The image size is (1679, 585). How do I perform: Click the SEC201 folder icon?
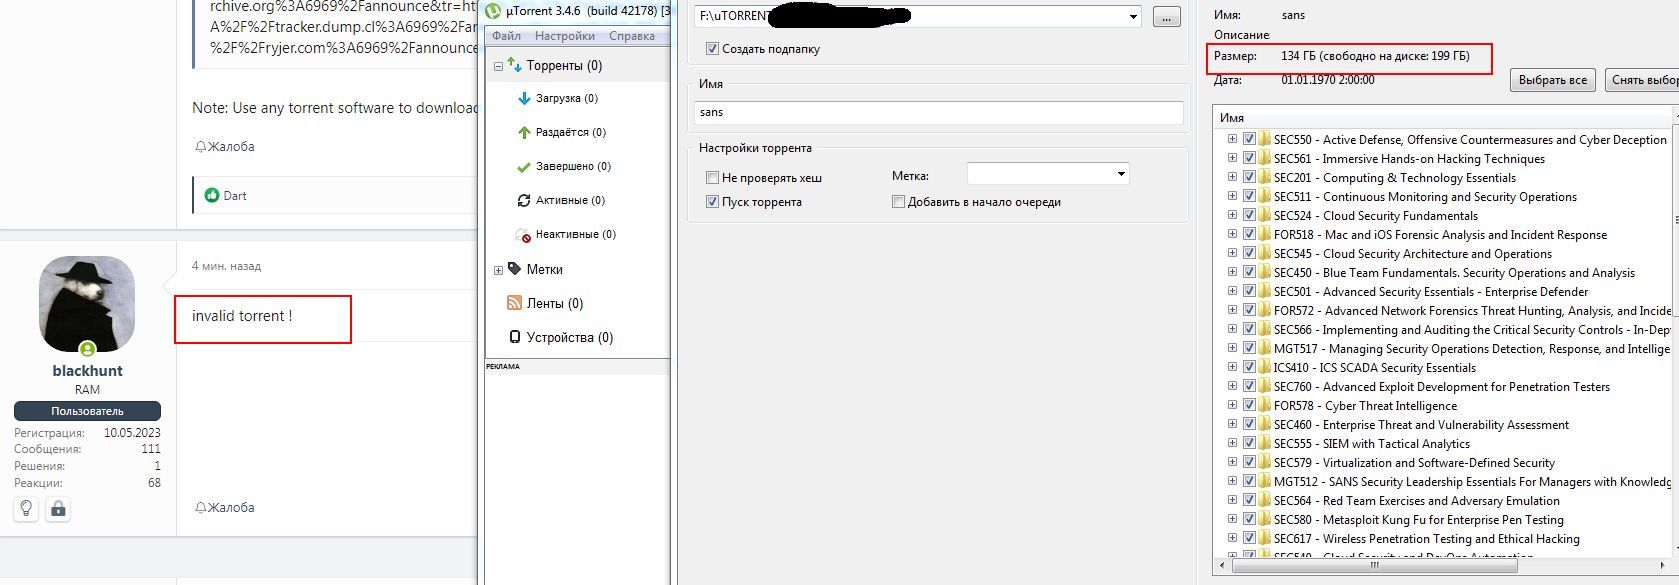coord(1264,178)
